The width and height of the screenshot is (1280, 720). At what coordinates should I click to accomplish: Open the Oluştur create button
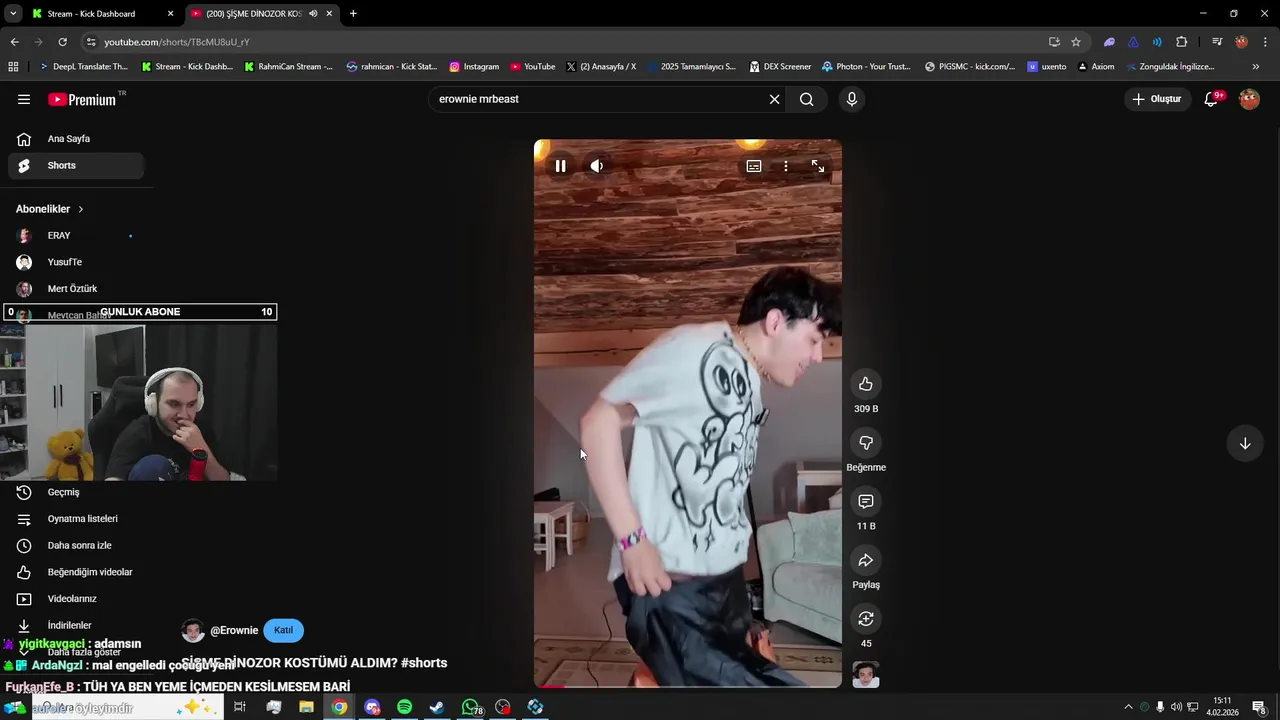[x=1157, y=99]
